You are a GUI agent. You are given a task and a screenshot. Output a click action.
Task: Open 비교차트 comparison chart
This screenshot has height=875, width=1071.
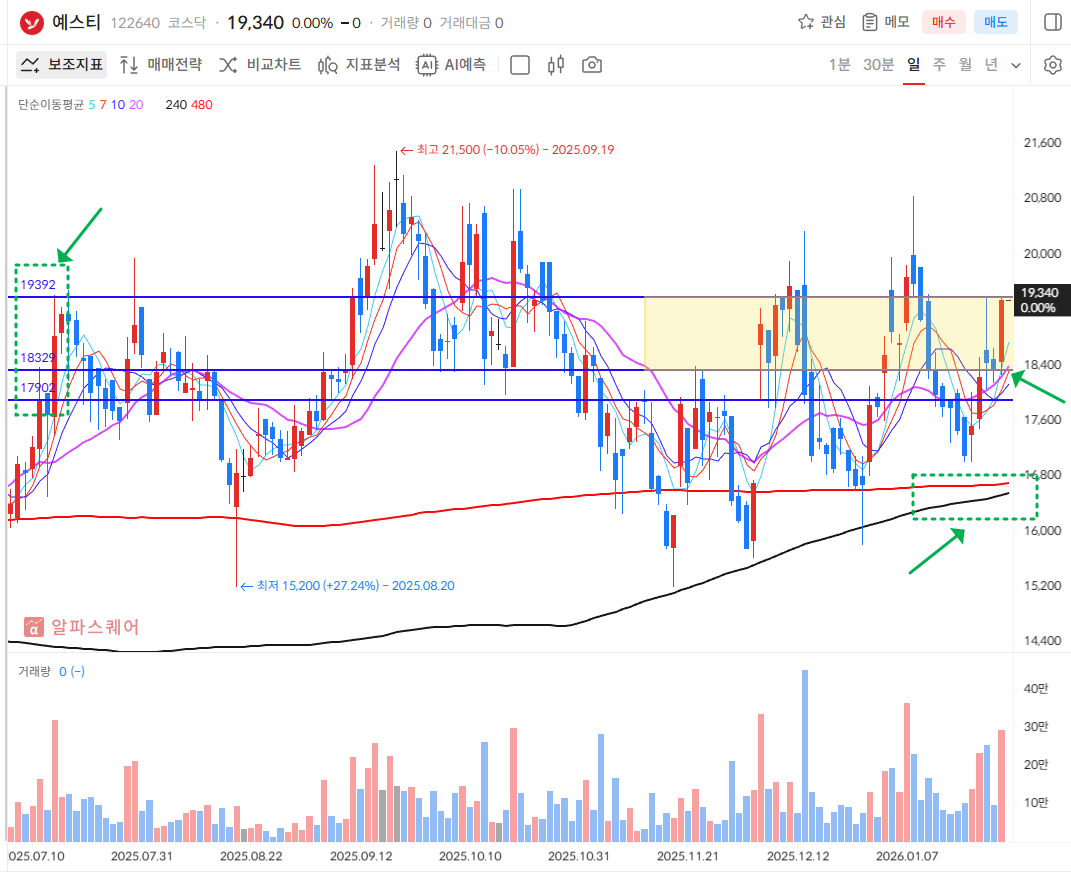[x=259, y=65]
